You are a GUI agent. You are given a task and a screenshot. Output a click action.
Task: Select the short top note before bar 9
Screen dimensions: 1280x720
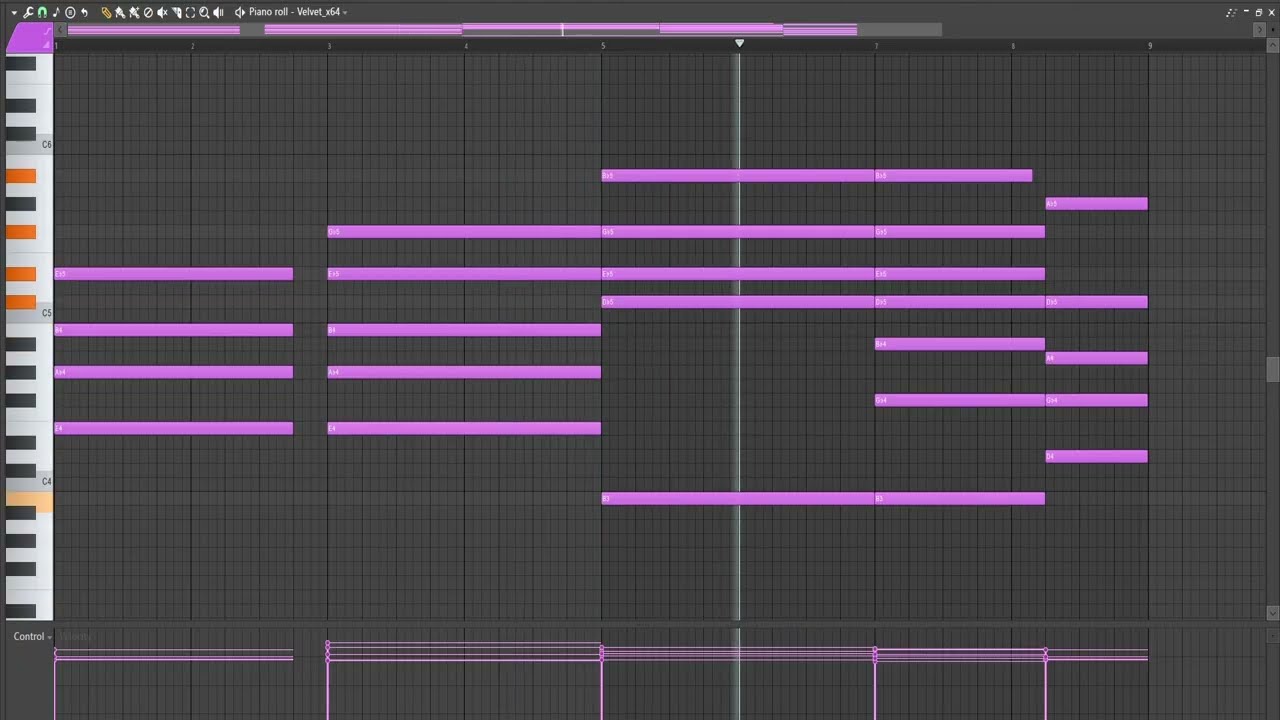click(1096, 203)
